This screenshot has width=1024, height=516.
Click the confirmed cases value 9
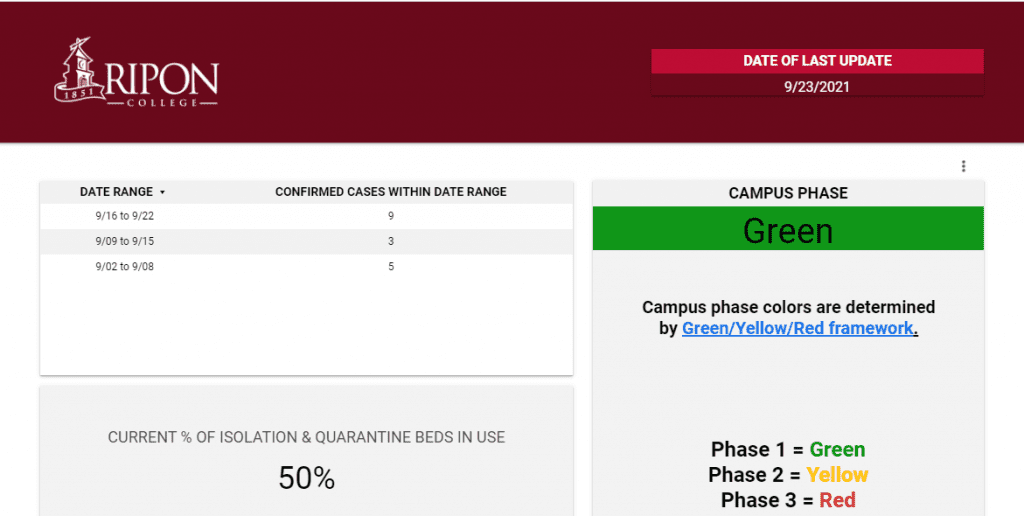coord(391,216)
